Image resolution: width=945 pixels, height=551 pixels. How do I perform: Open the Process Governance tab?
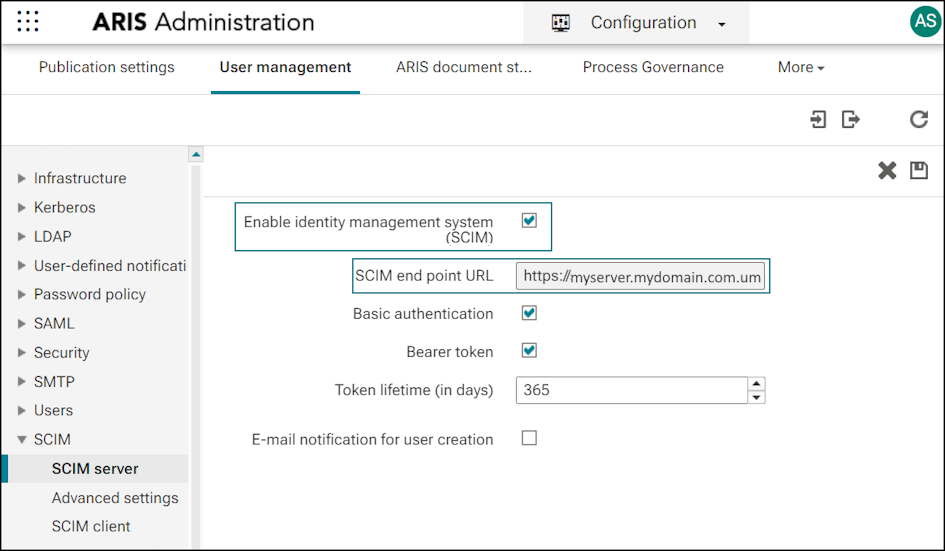[x=653, y=67]
